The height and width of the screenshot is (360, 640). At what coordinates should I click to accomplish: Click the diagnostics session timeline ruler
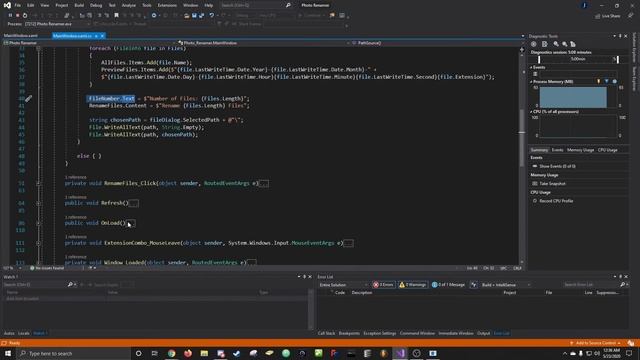point(578,60)
